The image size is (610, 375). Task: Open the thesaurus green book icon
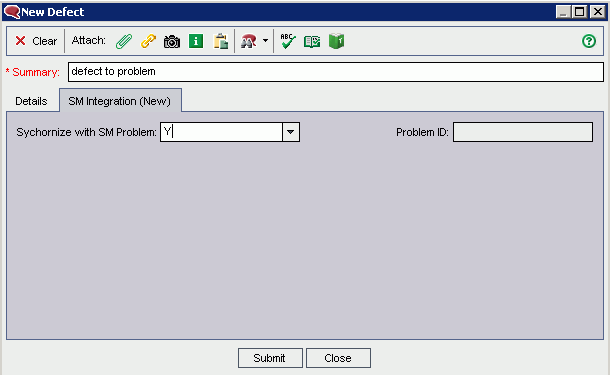[337, 41]
